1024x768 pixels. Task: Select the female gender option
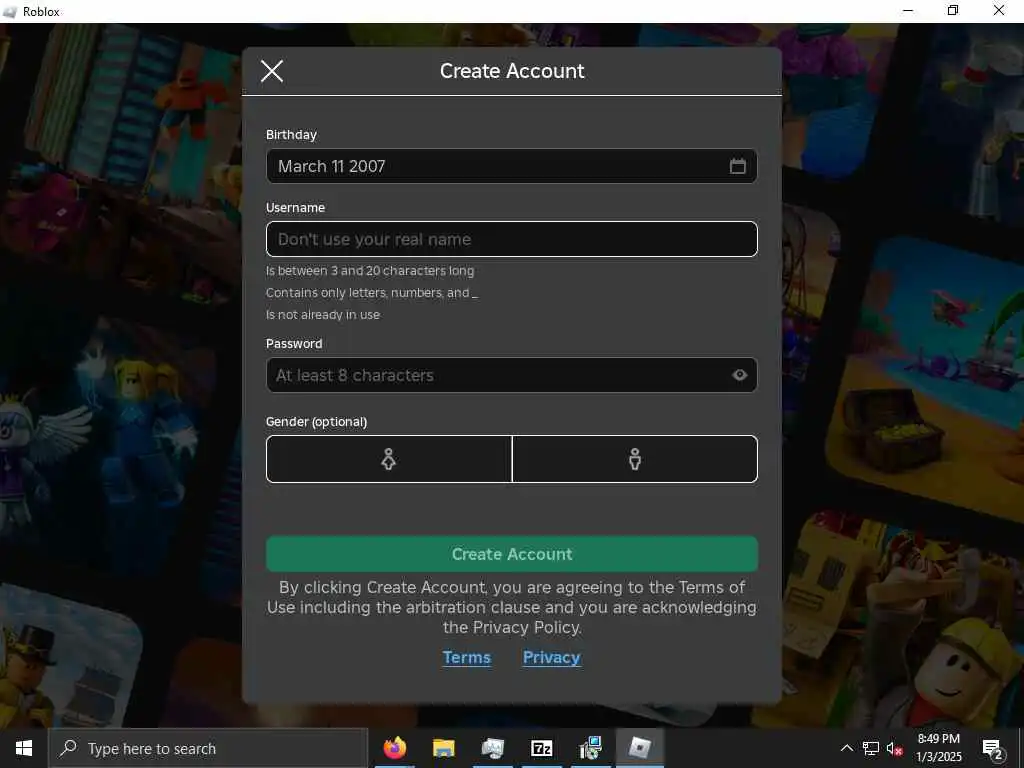tap(389, 459)
